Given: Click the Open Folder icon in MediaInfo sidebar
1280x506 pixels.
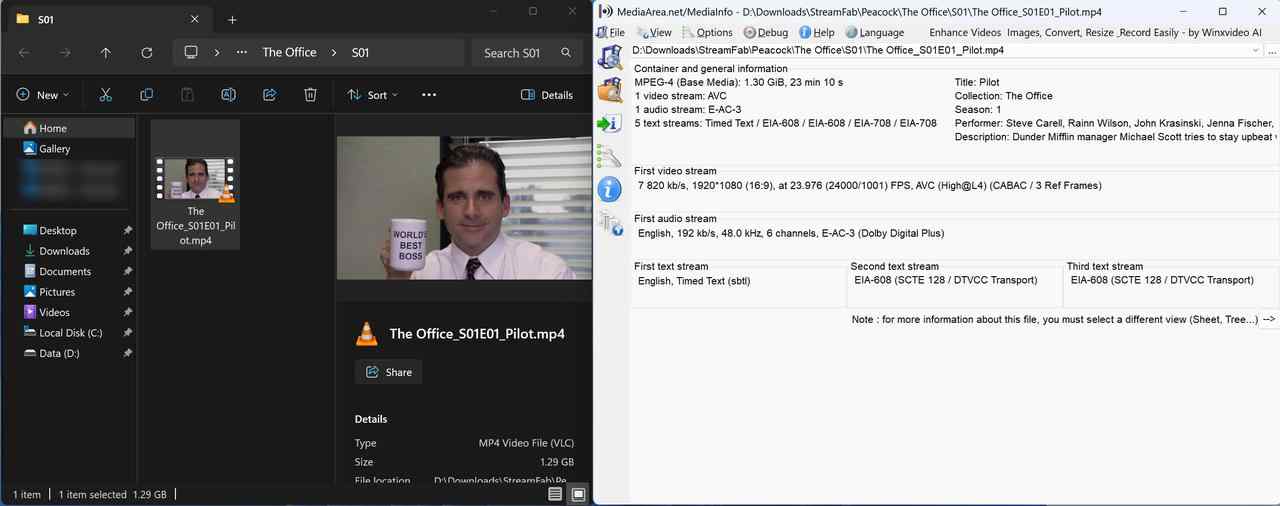Looking at the screenshot, I should (609, 89).
